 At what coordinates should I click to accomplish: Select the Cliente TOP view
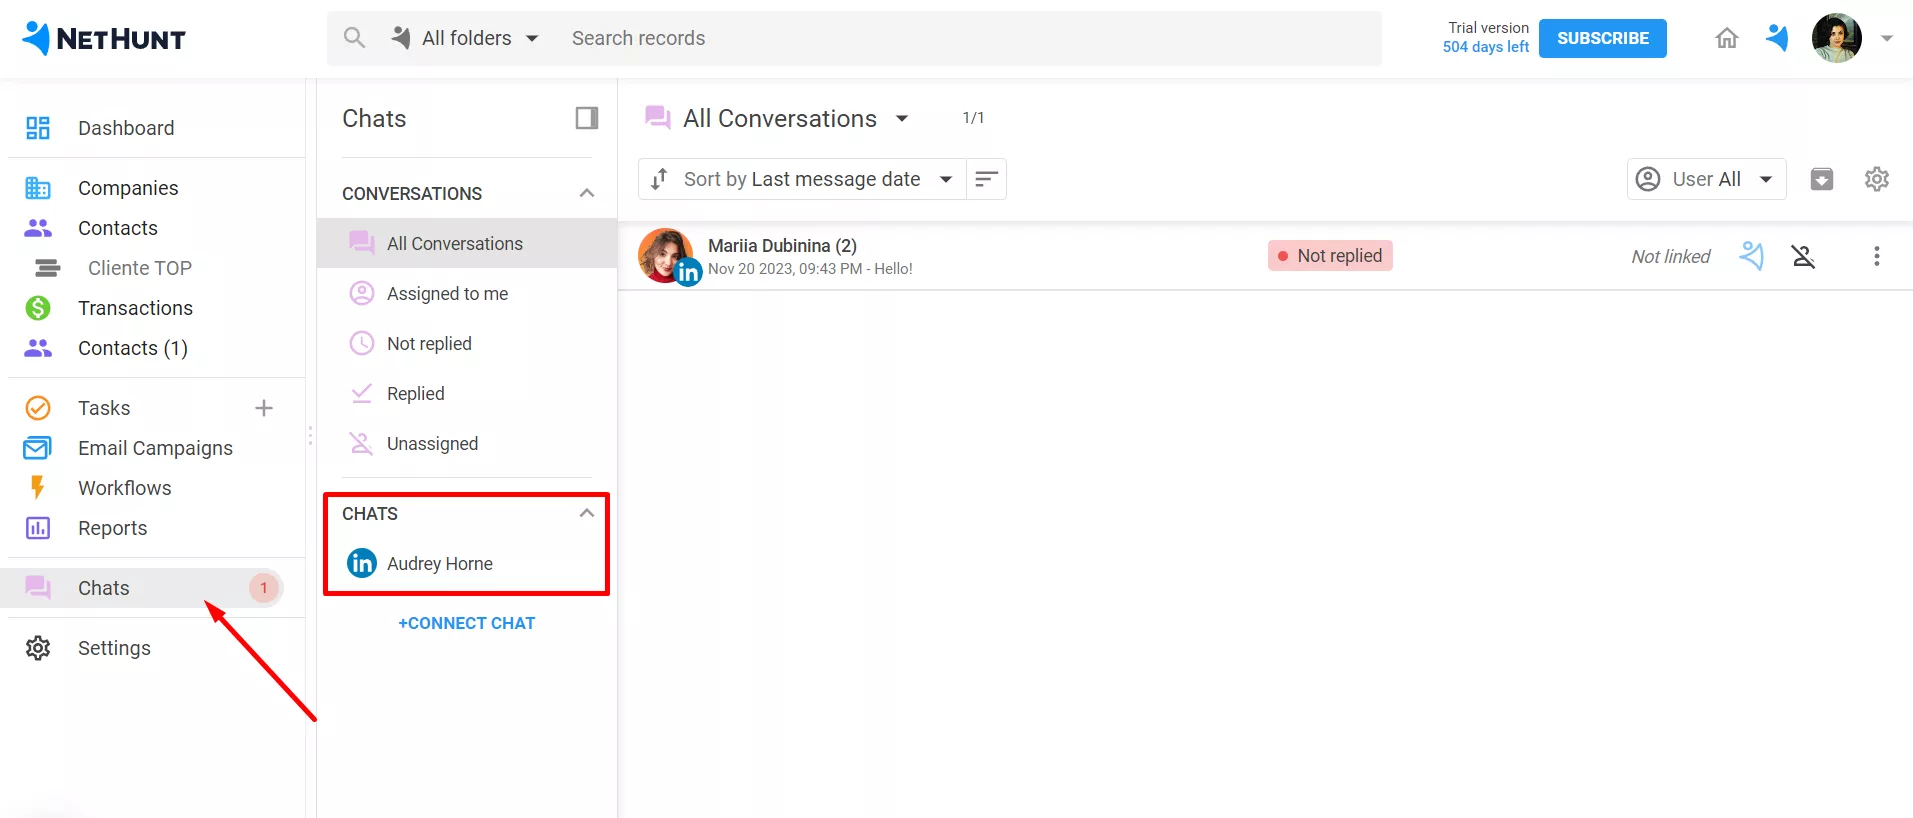tap(140, 268)
